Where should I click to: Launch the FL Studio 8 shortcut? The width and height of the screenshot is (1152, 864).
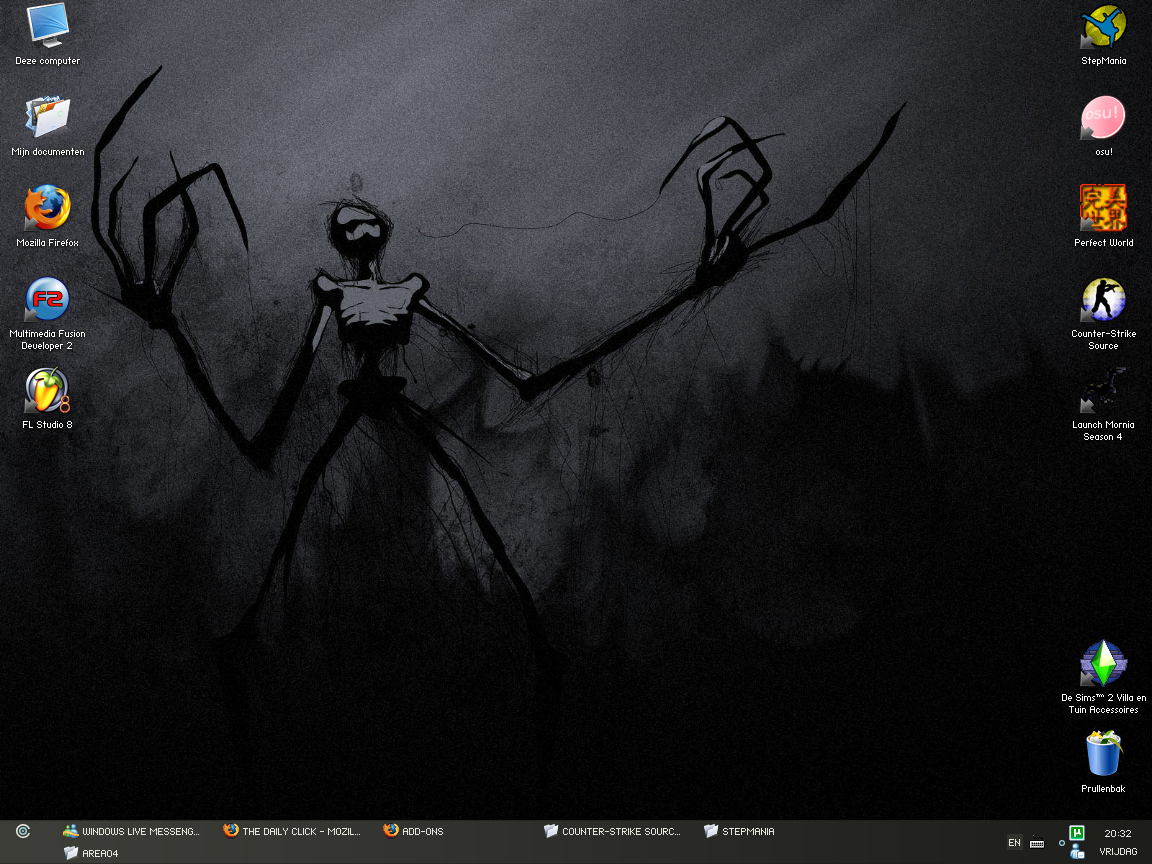click(x=48, y=399)
